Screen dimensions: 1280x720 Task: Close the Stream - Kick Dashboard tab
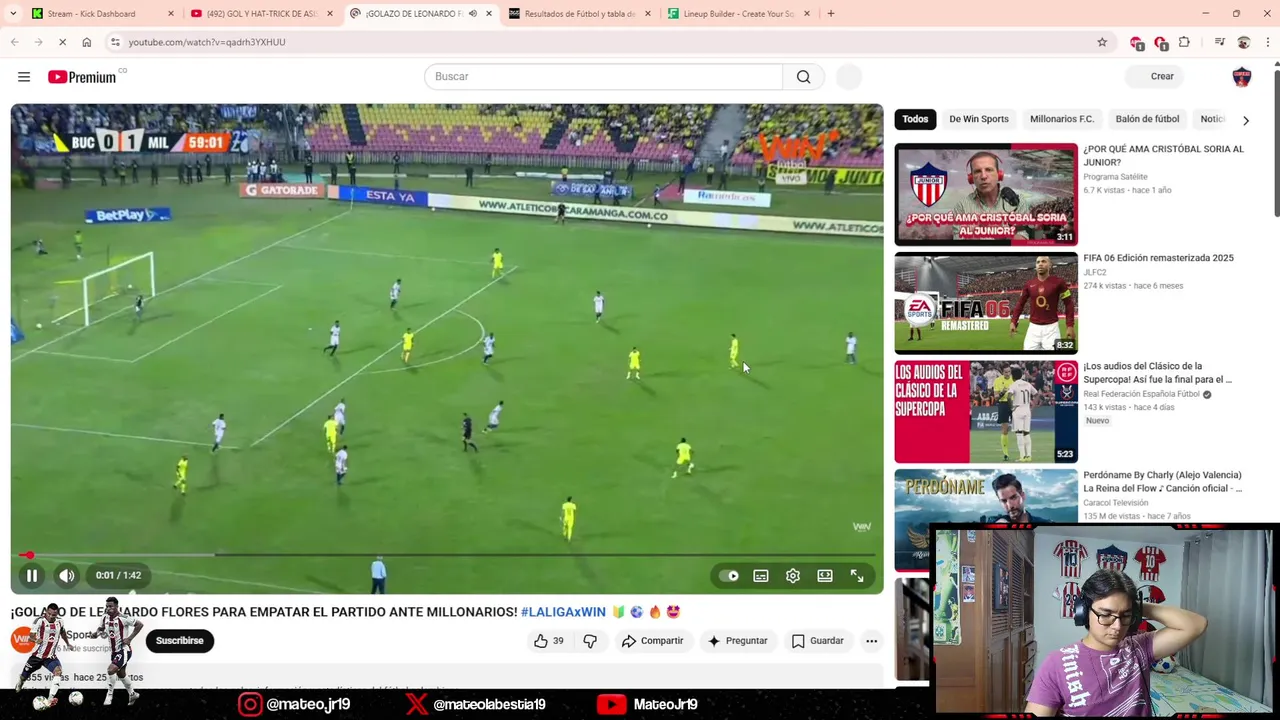[x=171, y=14]
